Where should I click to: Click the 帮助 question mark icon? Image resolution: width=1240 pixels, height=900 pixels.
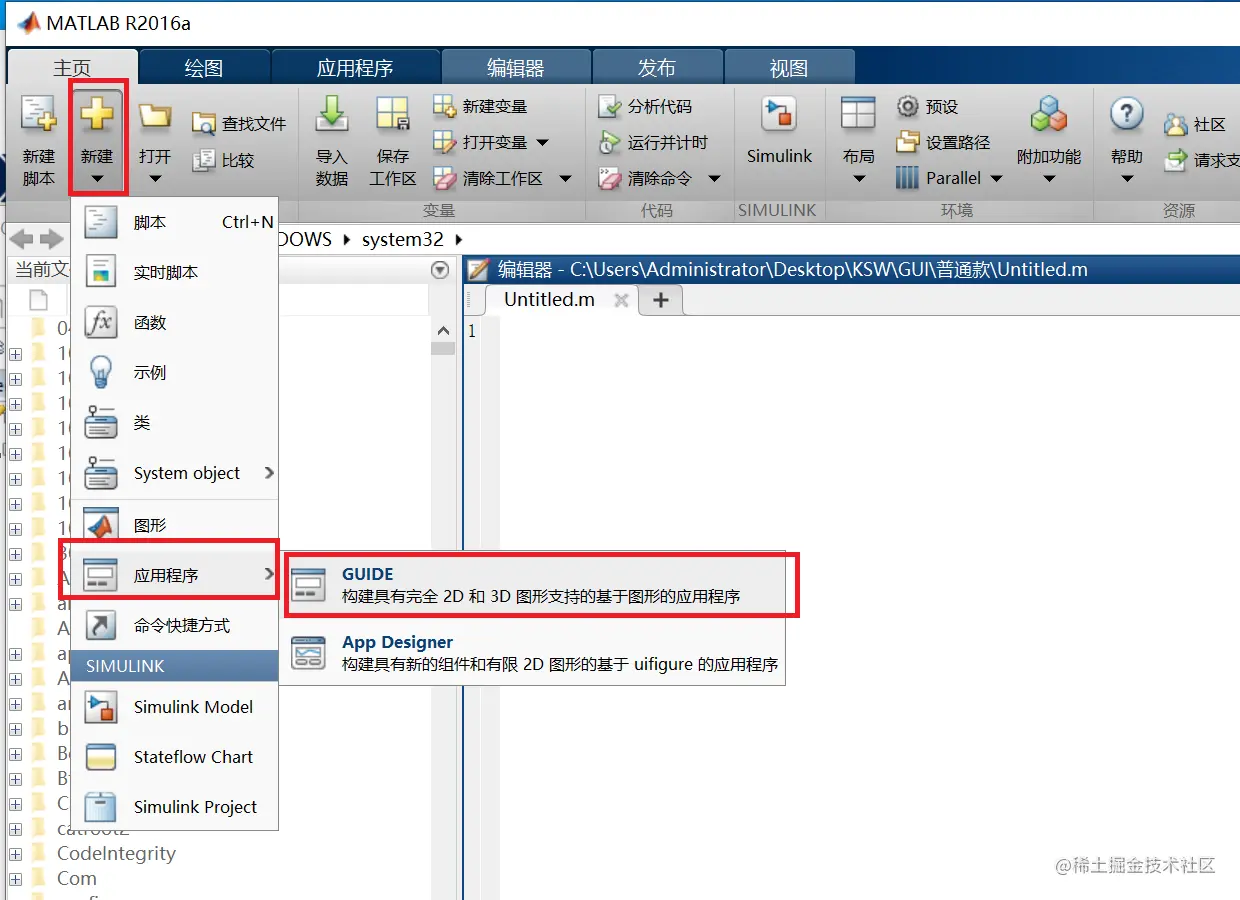1127,115
